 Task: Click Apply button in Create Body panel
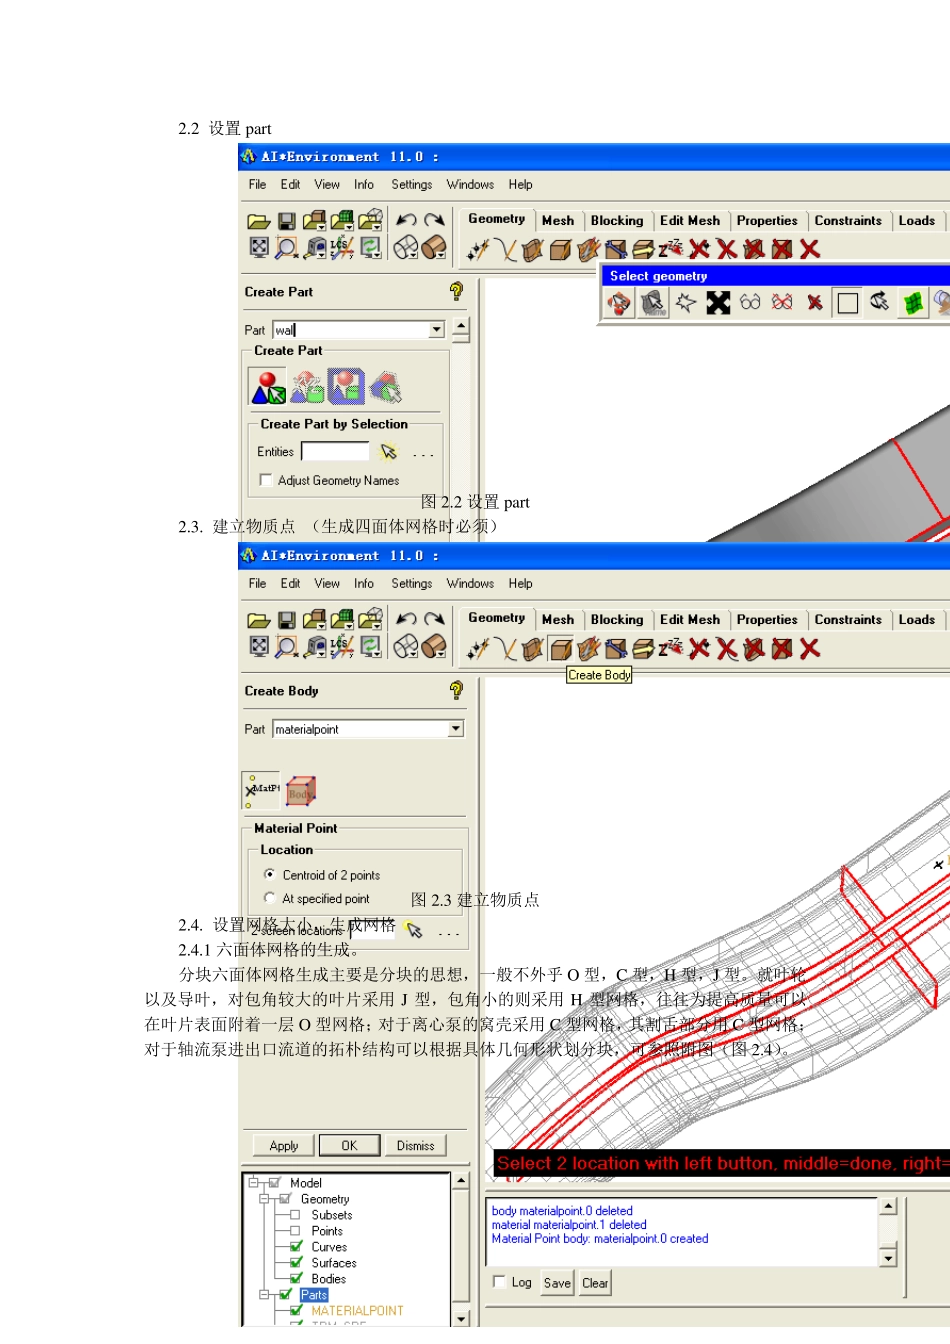tap(284, 1146)
